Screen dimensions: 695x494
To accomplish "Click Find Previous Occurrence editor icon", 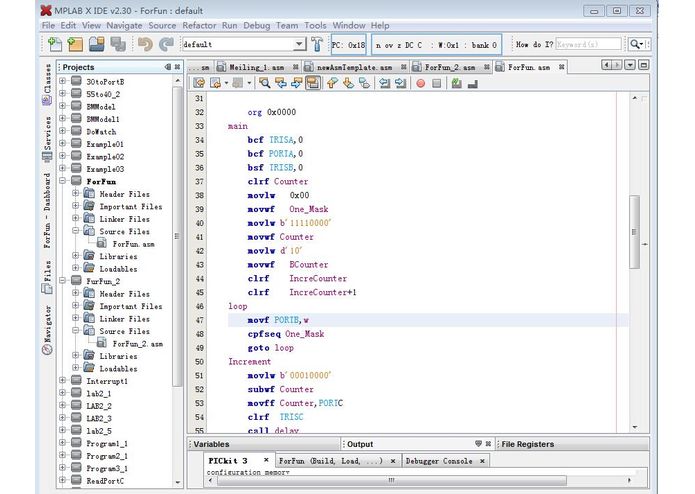I will (x=281, y=83).
